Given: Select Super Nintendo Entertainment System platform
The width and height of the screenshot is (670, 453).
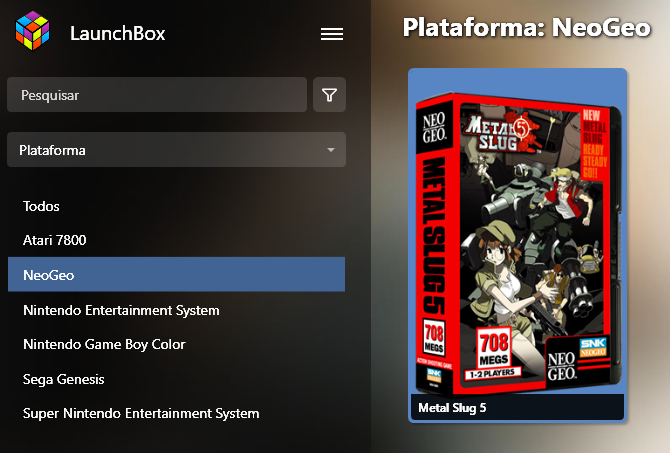Looking at the screenshot, I should pyautogui.click(x=141, y=413).
